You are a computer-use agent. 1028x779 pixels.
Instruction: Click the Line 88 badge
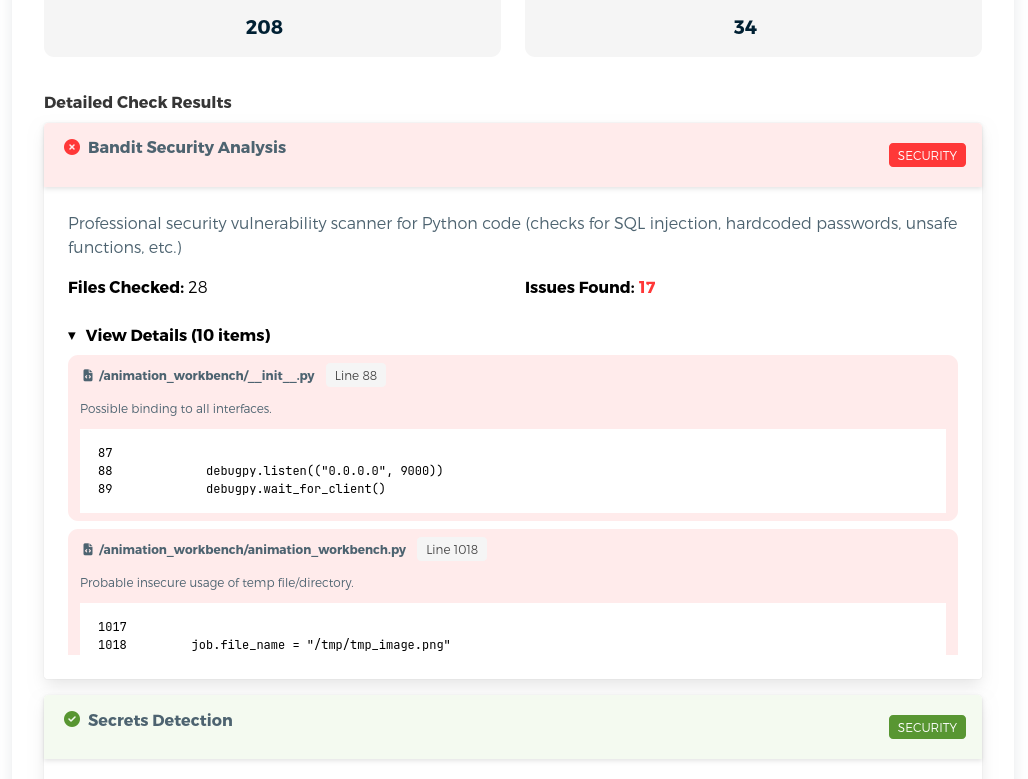(x=356, y=376)
